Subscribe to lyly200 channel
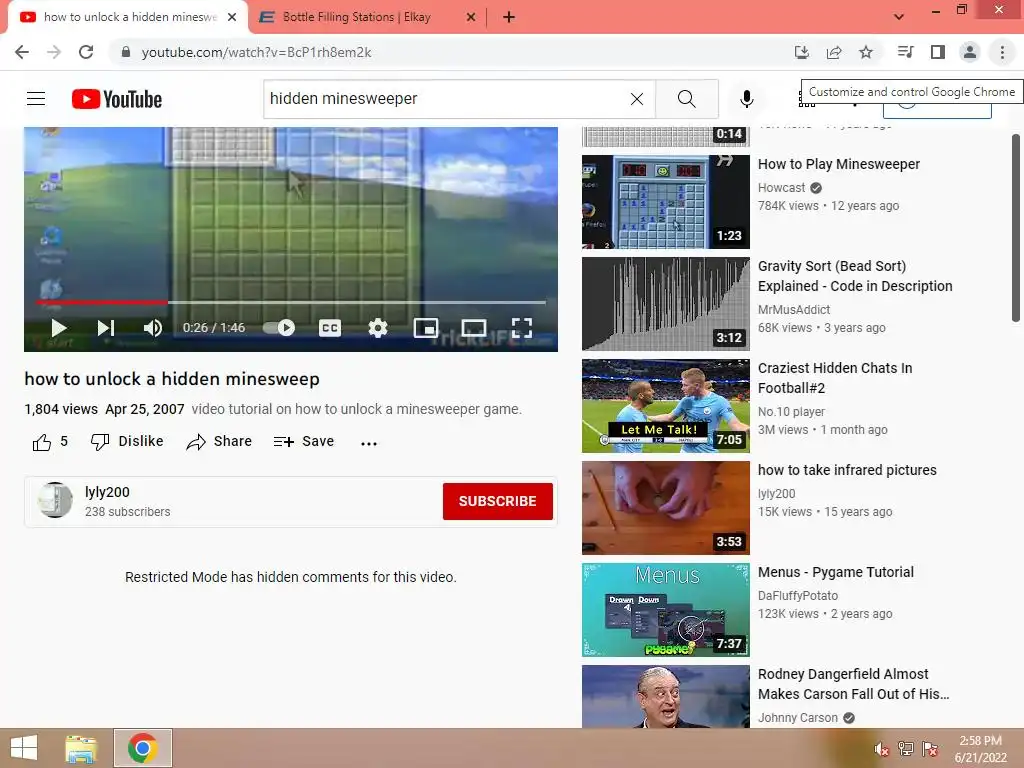The height and width of the screenshot is (768, 1024). [498, 502]
